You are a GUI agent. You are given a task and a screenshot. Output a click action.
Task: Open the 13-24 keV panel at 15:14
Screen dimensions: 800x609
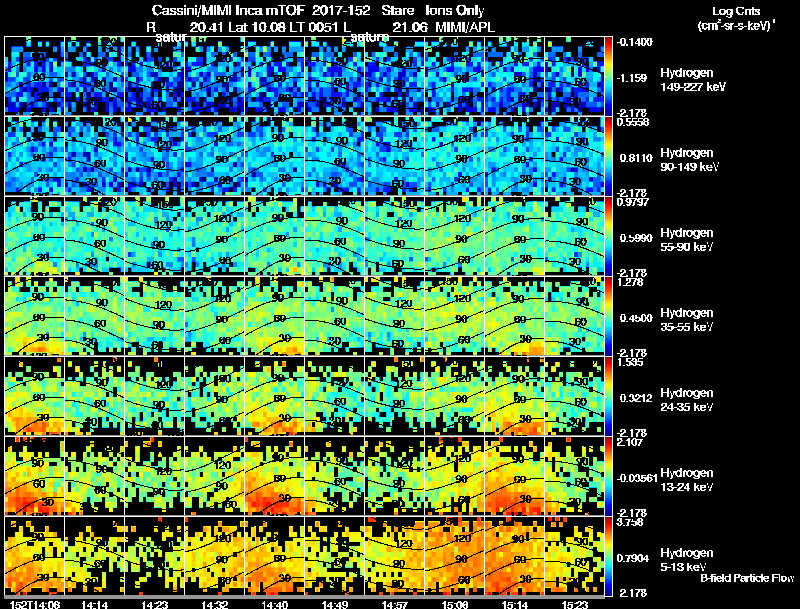click(x=514, y=476)
